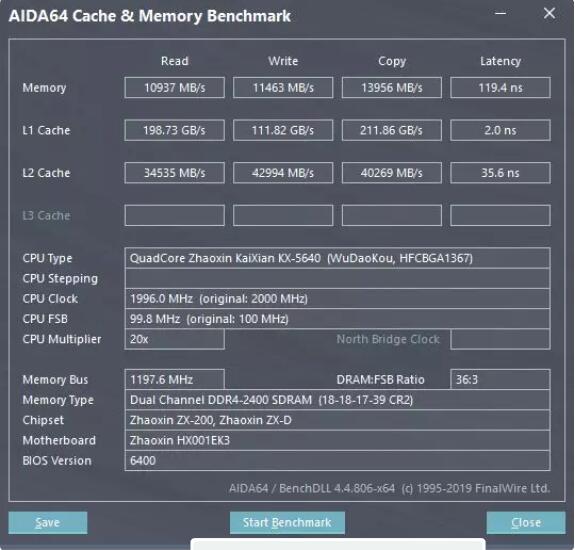575x550 pixels.
Task: Select Memory Latency value 119.4 ns
Action: coord(500,88)
